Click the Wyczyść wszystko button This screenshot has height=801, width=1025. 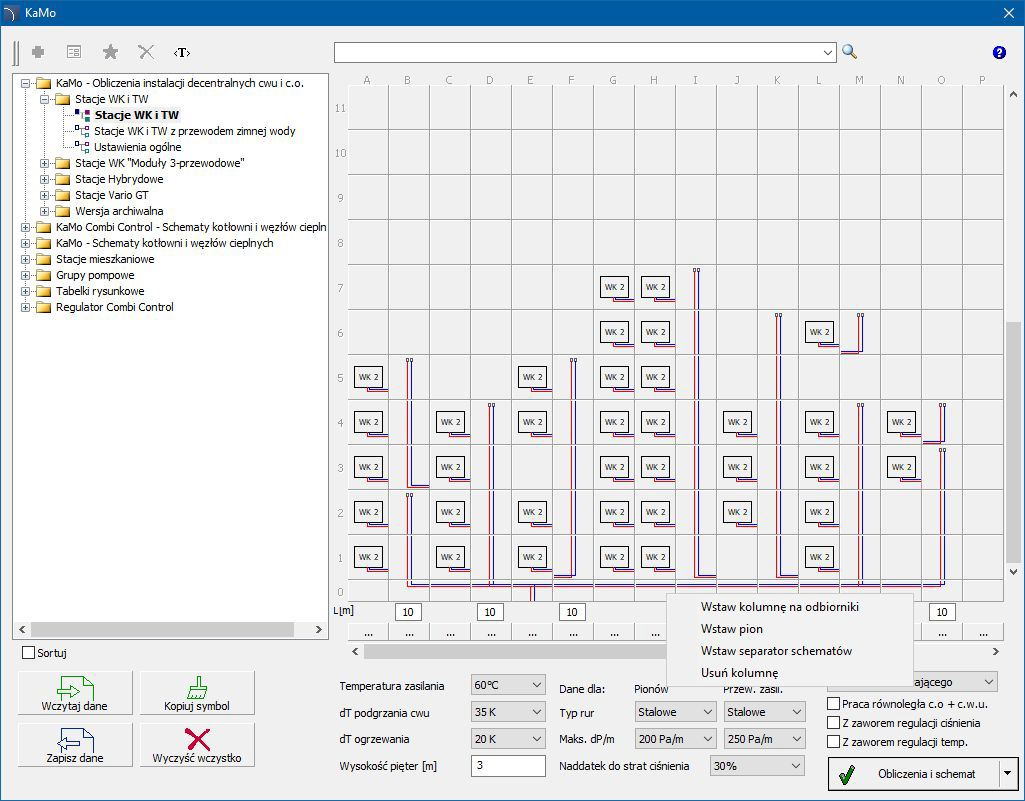click(197, 745)
